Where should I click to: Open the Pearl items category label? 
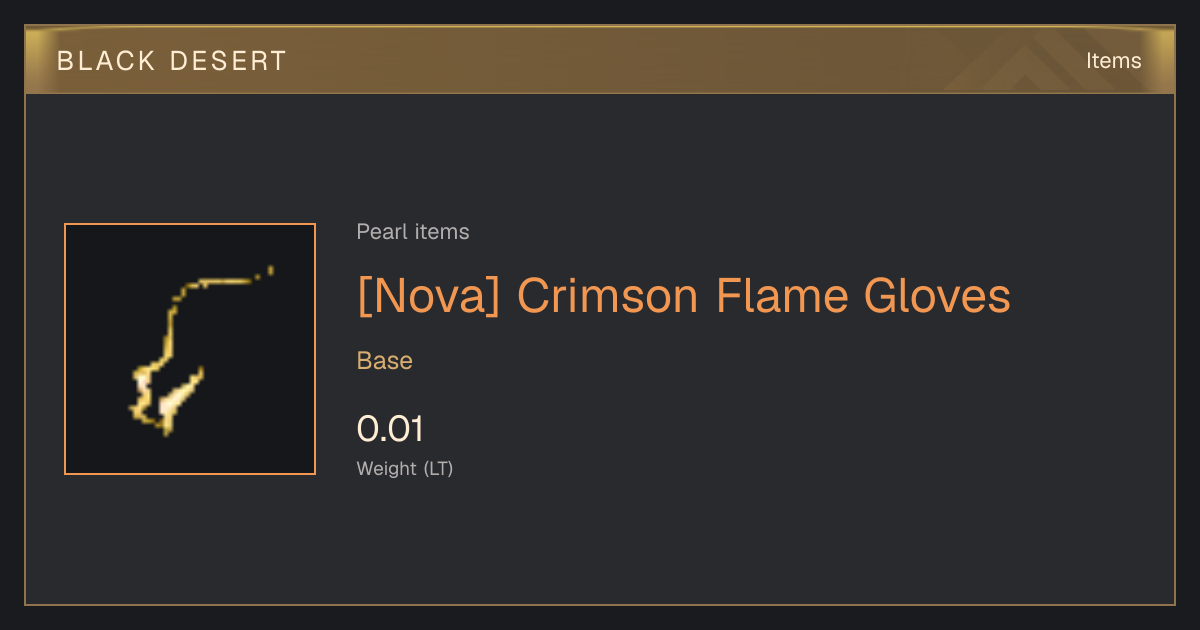413,232
